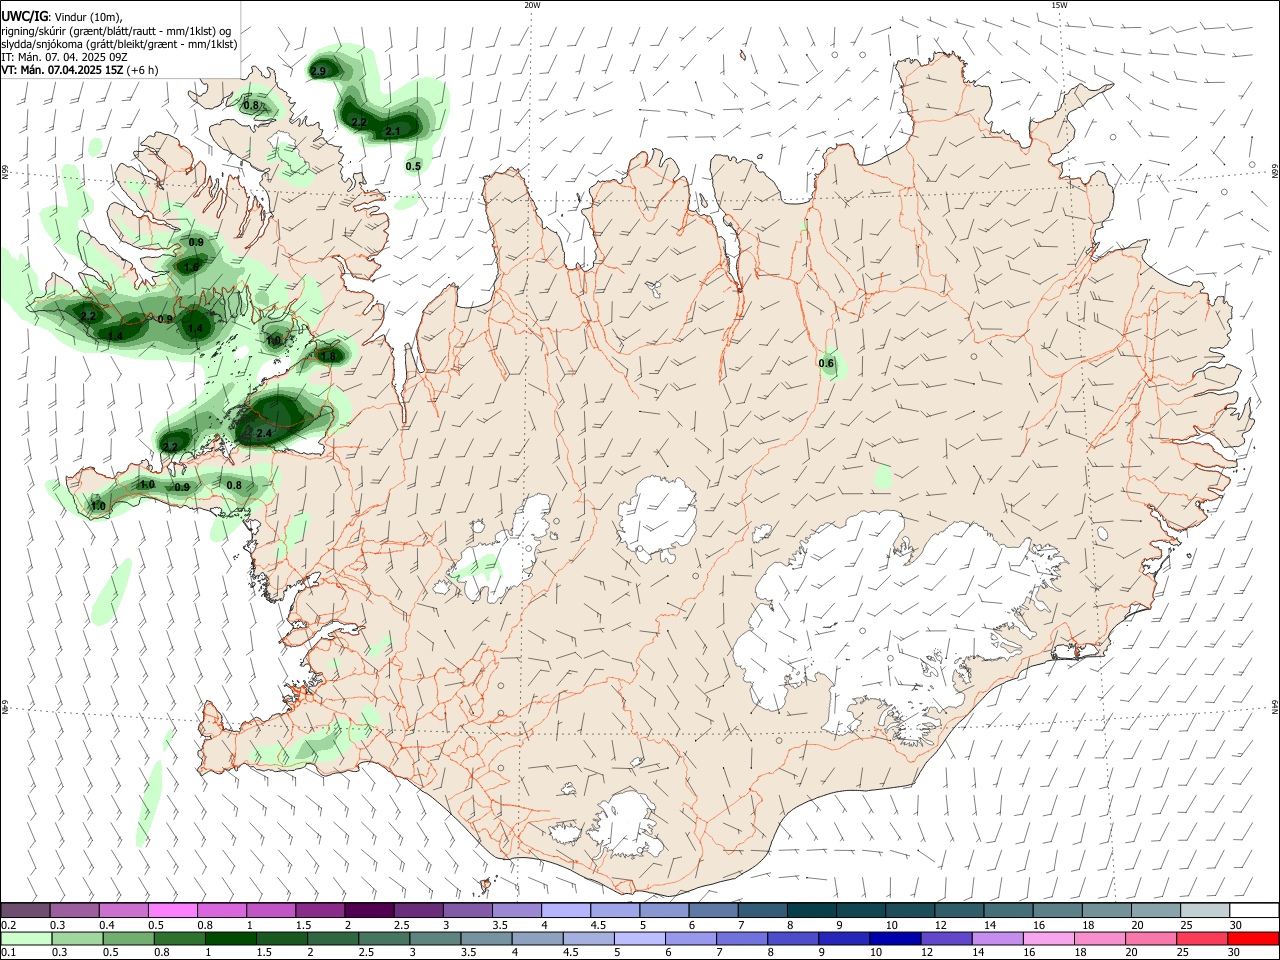This screenshot has height=960, width=1280.
Task: Click the white 30 swatch on the sleet/snow scale
Action: [x=1253, y=910]
